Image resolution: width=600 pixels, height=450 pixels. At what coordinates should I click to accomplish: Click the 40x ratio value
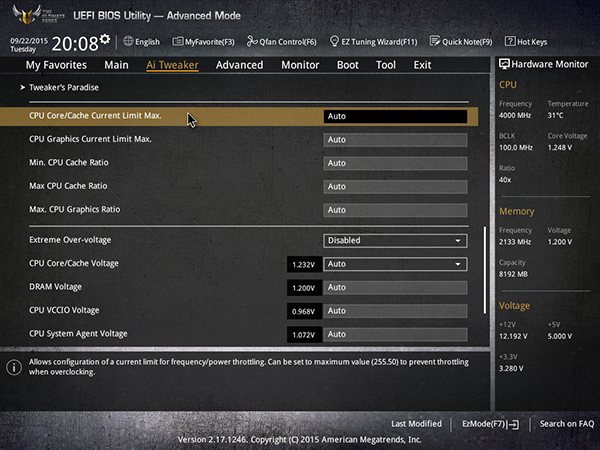[505, 180]
